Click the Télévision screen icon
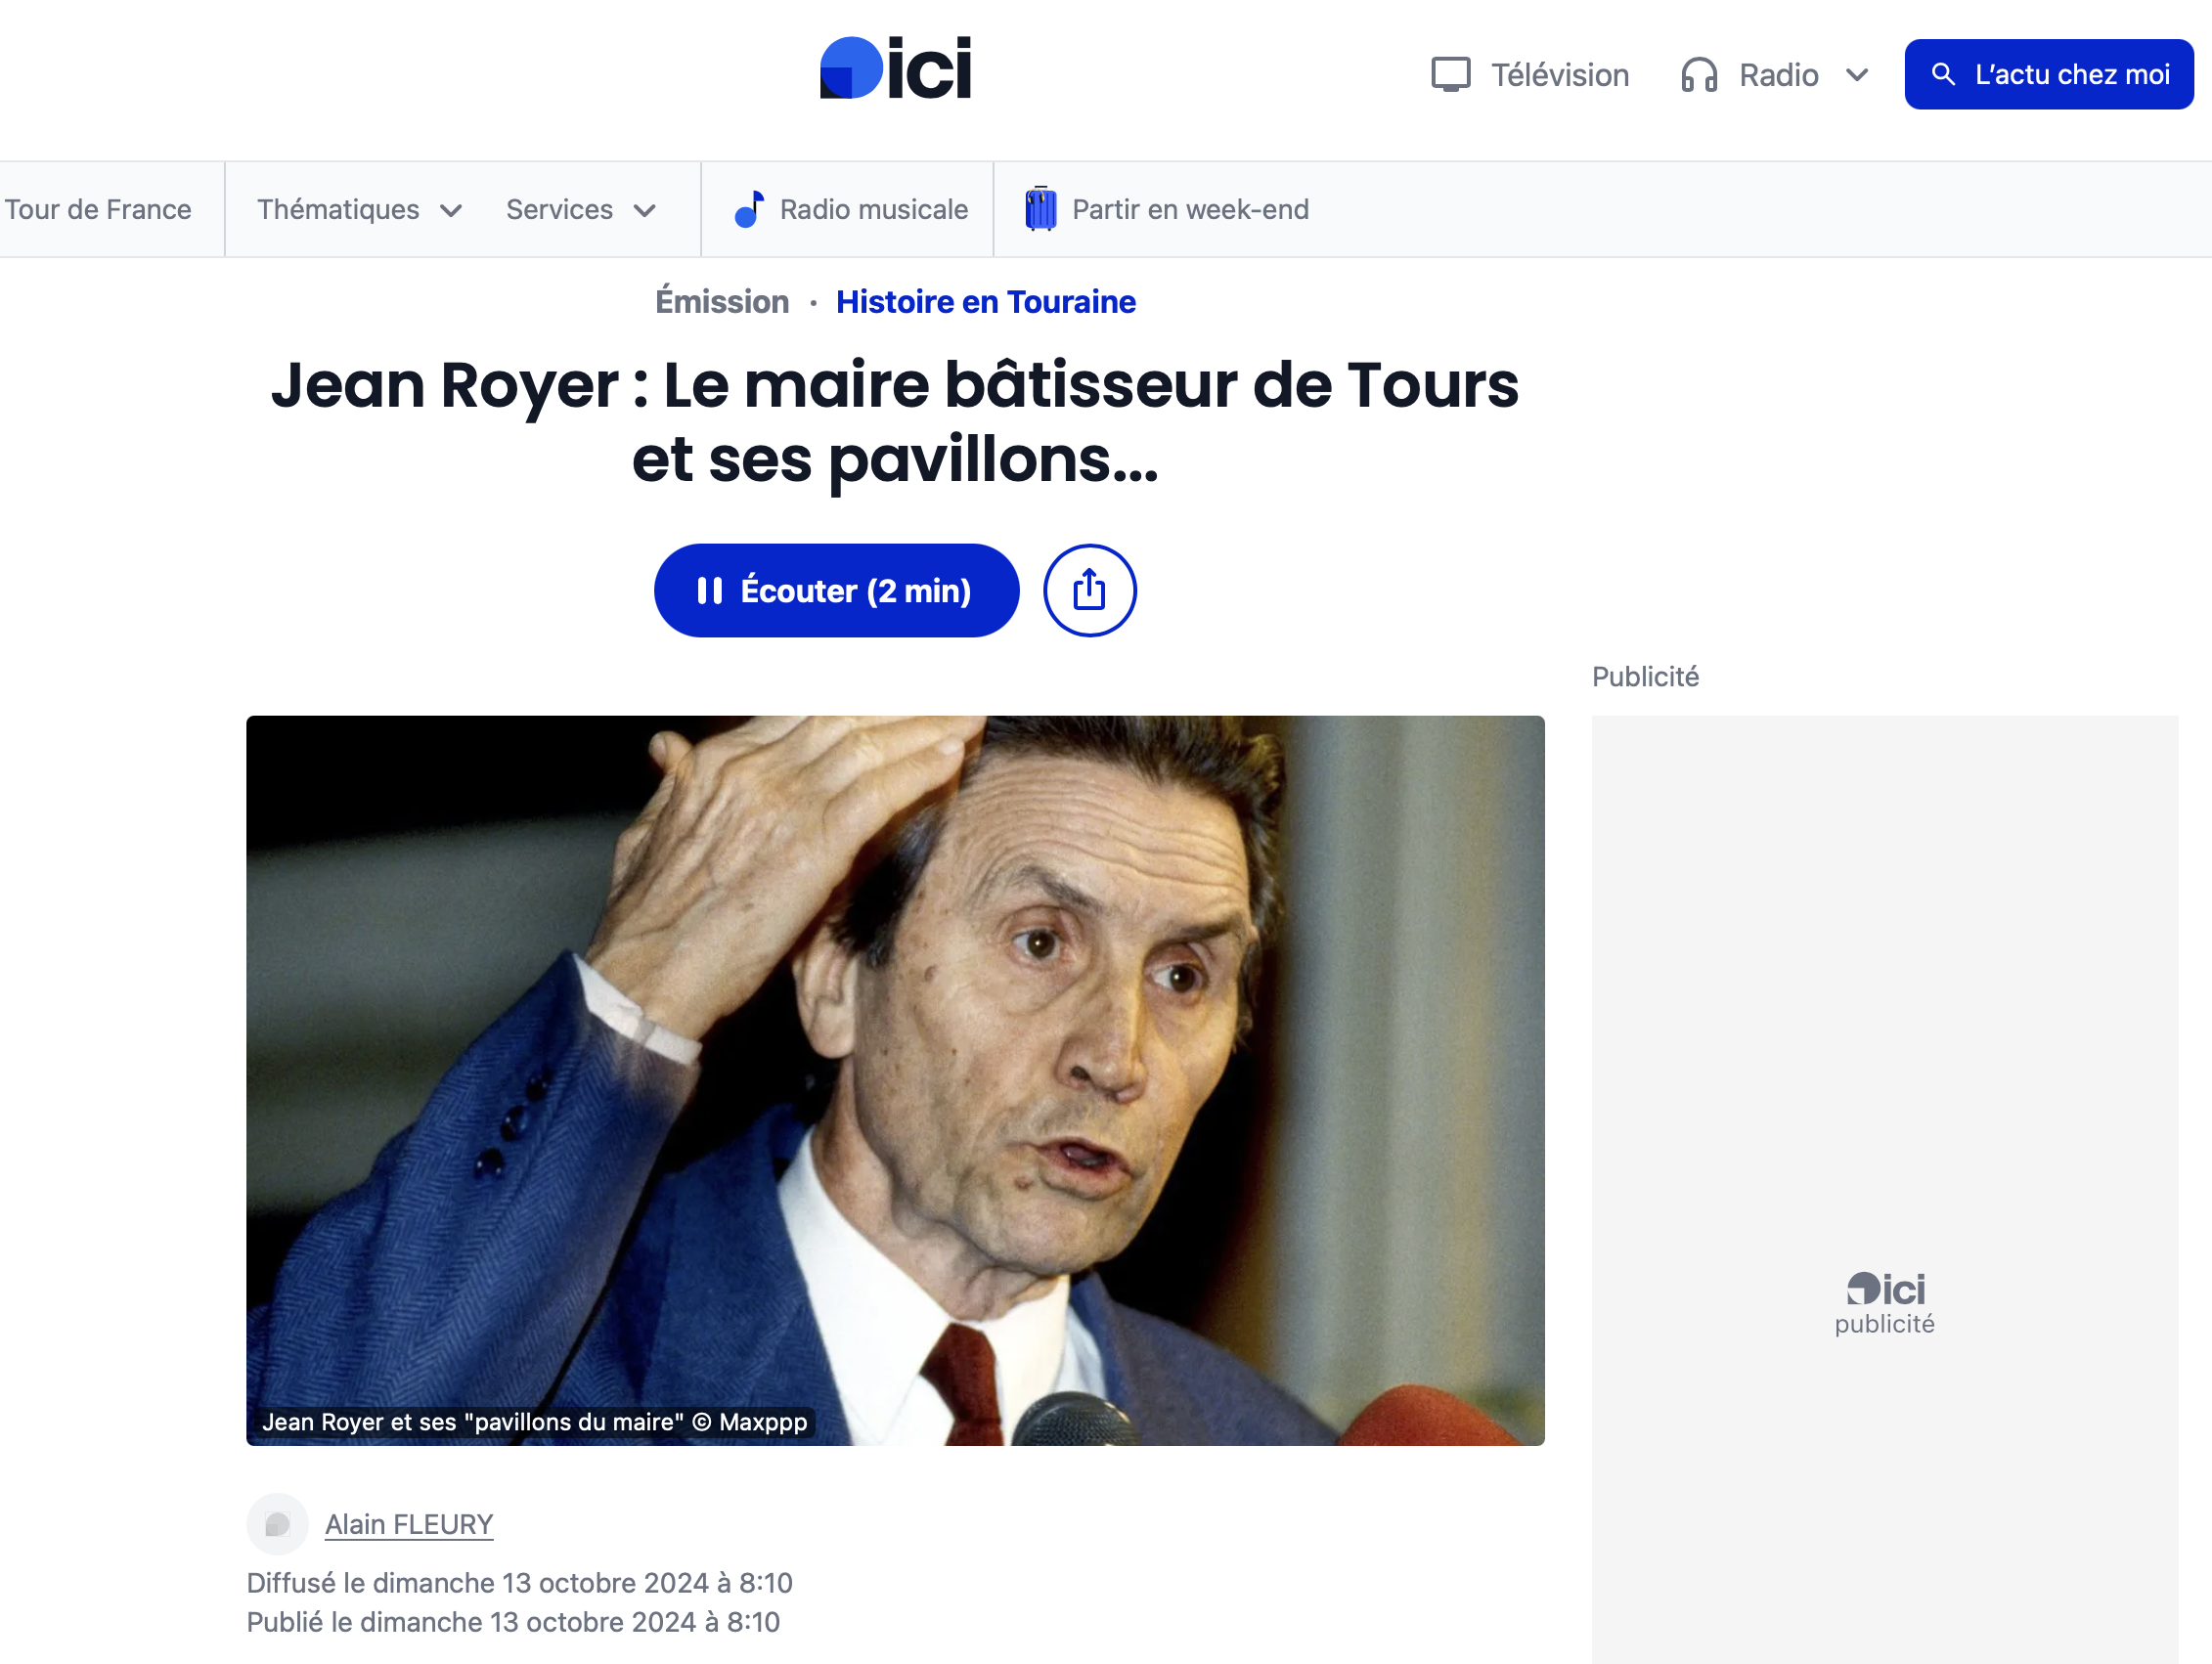2212x1664 pixels. click(1450, 75)
